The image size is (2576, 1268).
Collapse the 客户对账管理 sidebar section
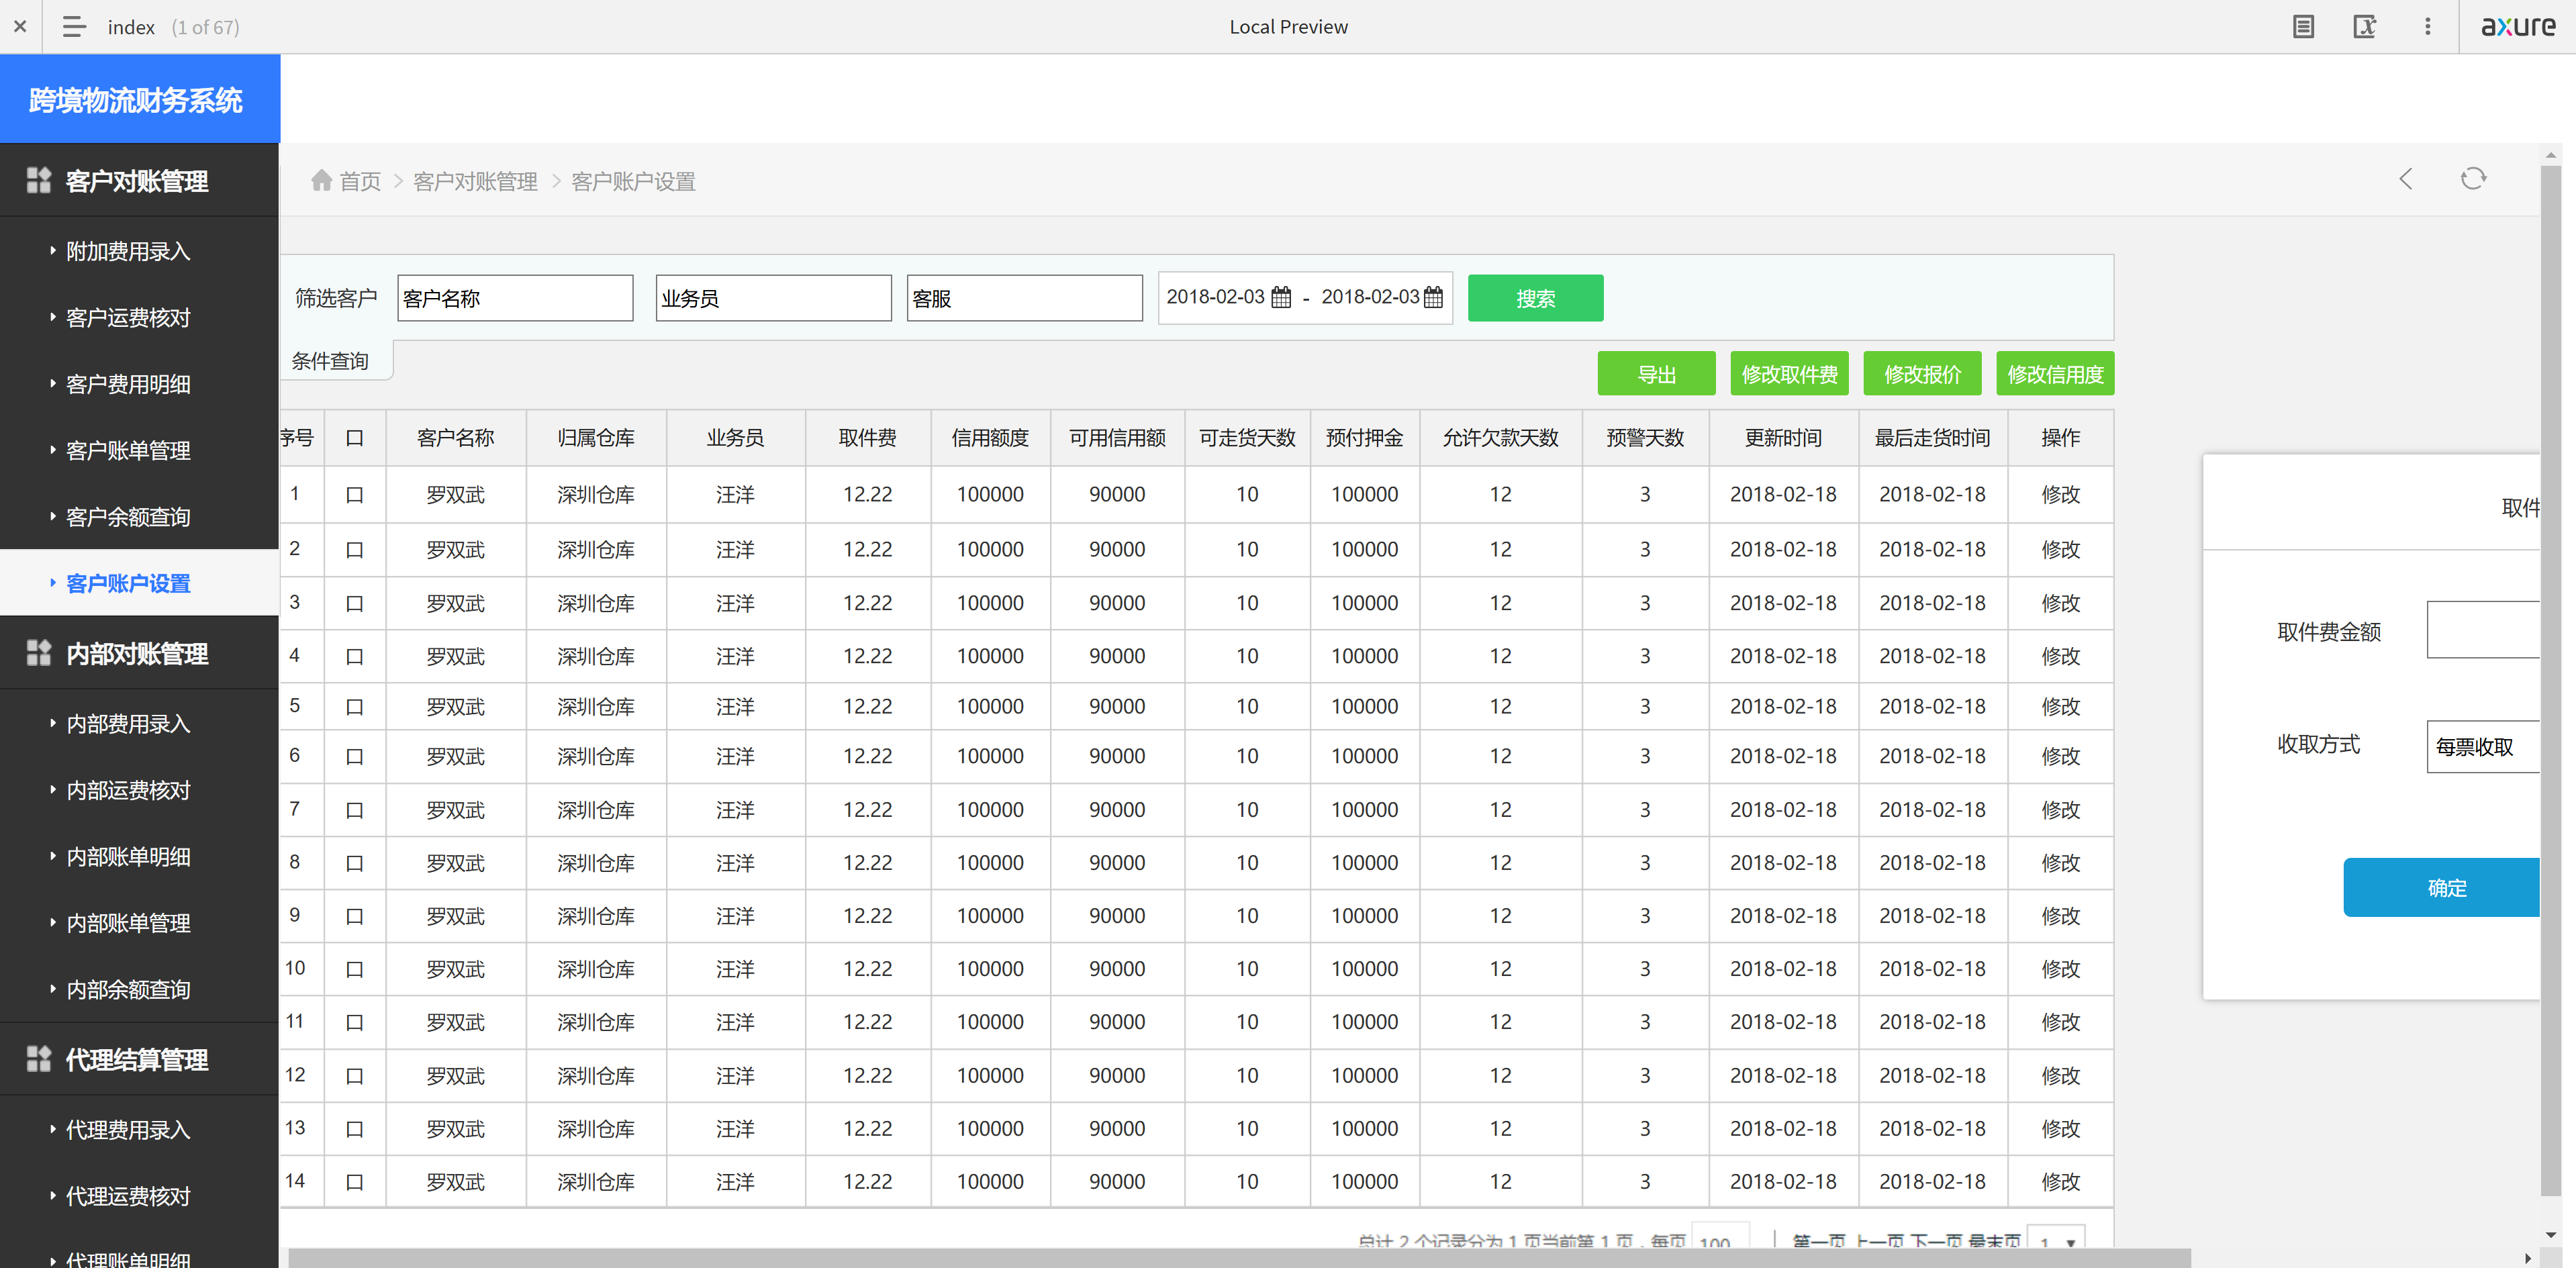(138, 181)
